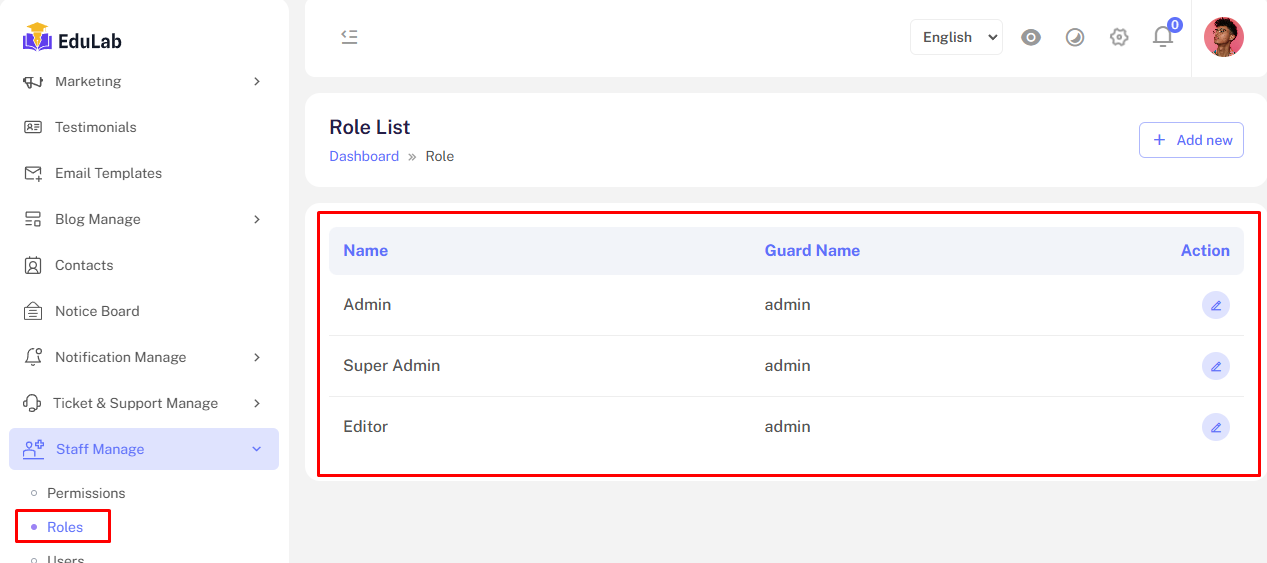The height and width of the screenshot is (563, 1267).
Task: Select Roles in the sidebar submenu
Action: [65, 527]
